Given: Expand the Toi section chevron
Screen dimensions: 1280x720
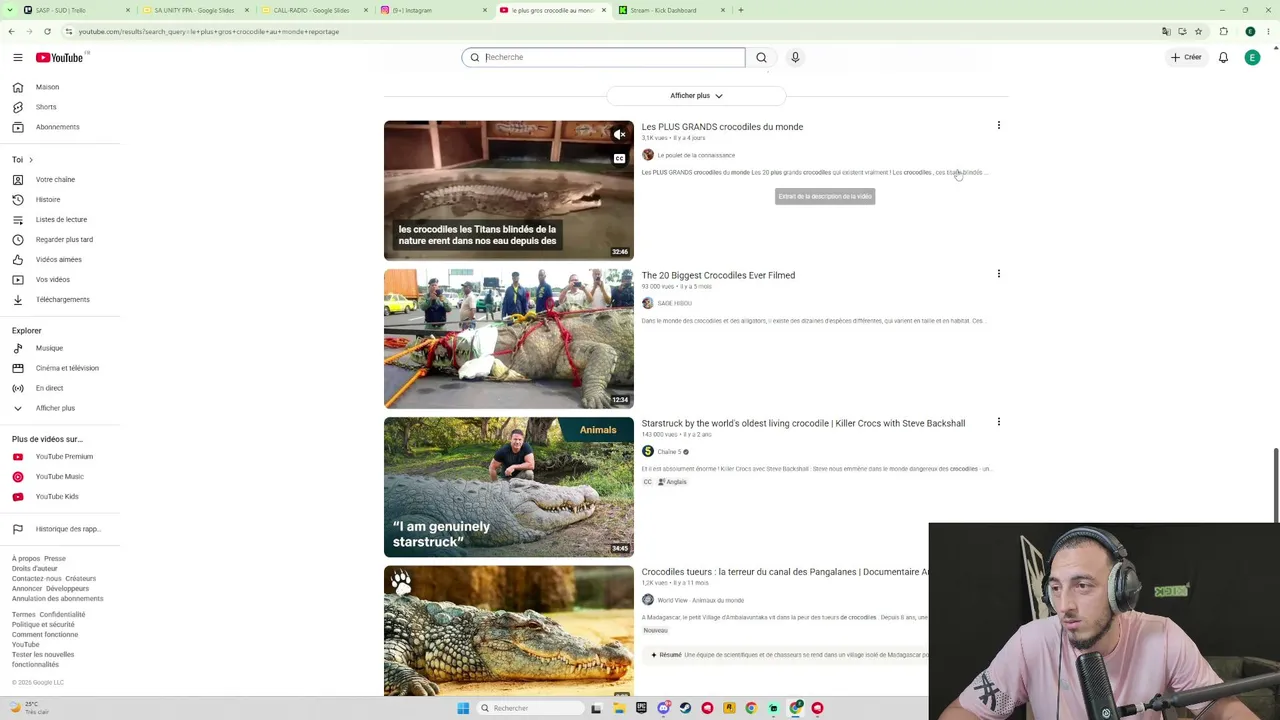Looking at the screenshot, I should 30,160.
